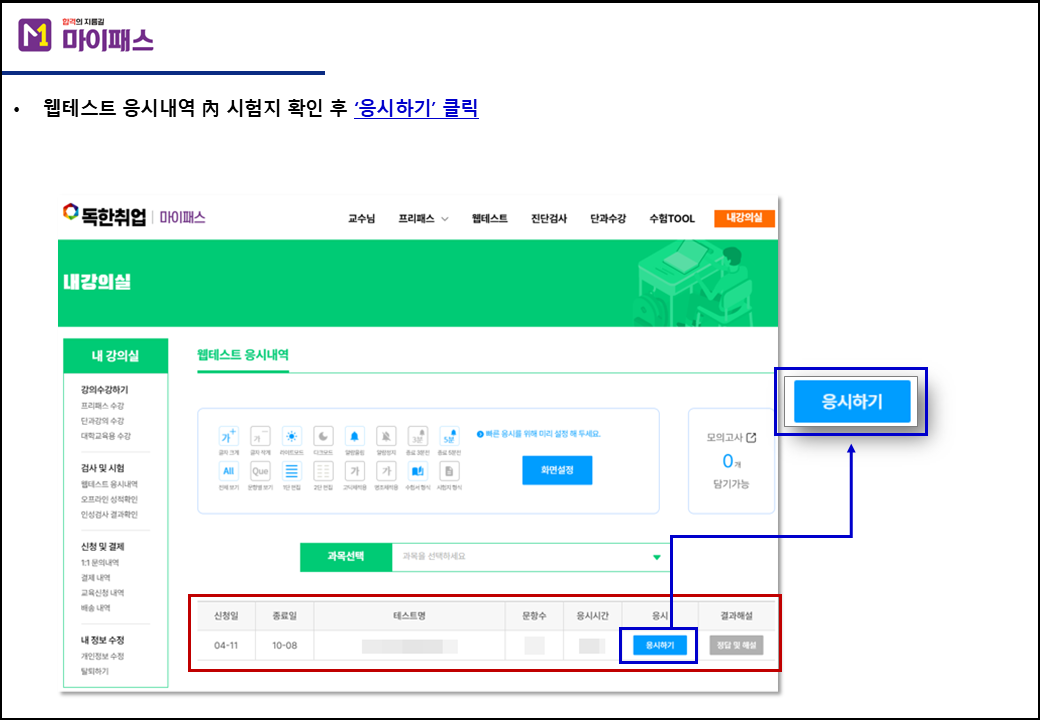
Task: Select the 시험지 형식 exam paper icon
Action: click(x=450, y=471)
